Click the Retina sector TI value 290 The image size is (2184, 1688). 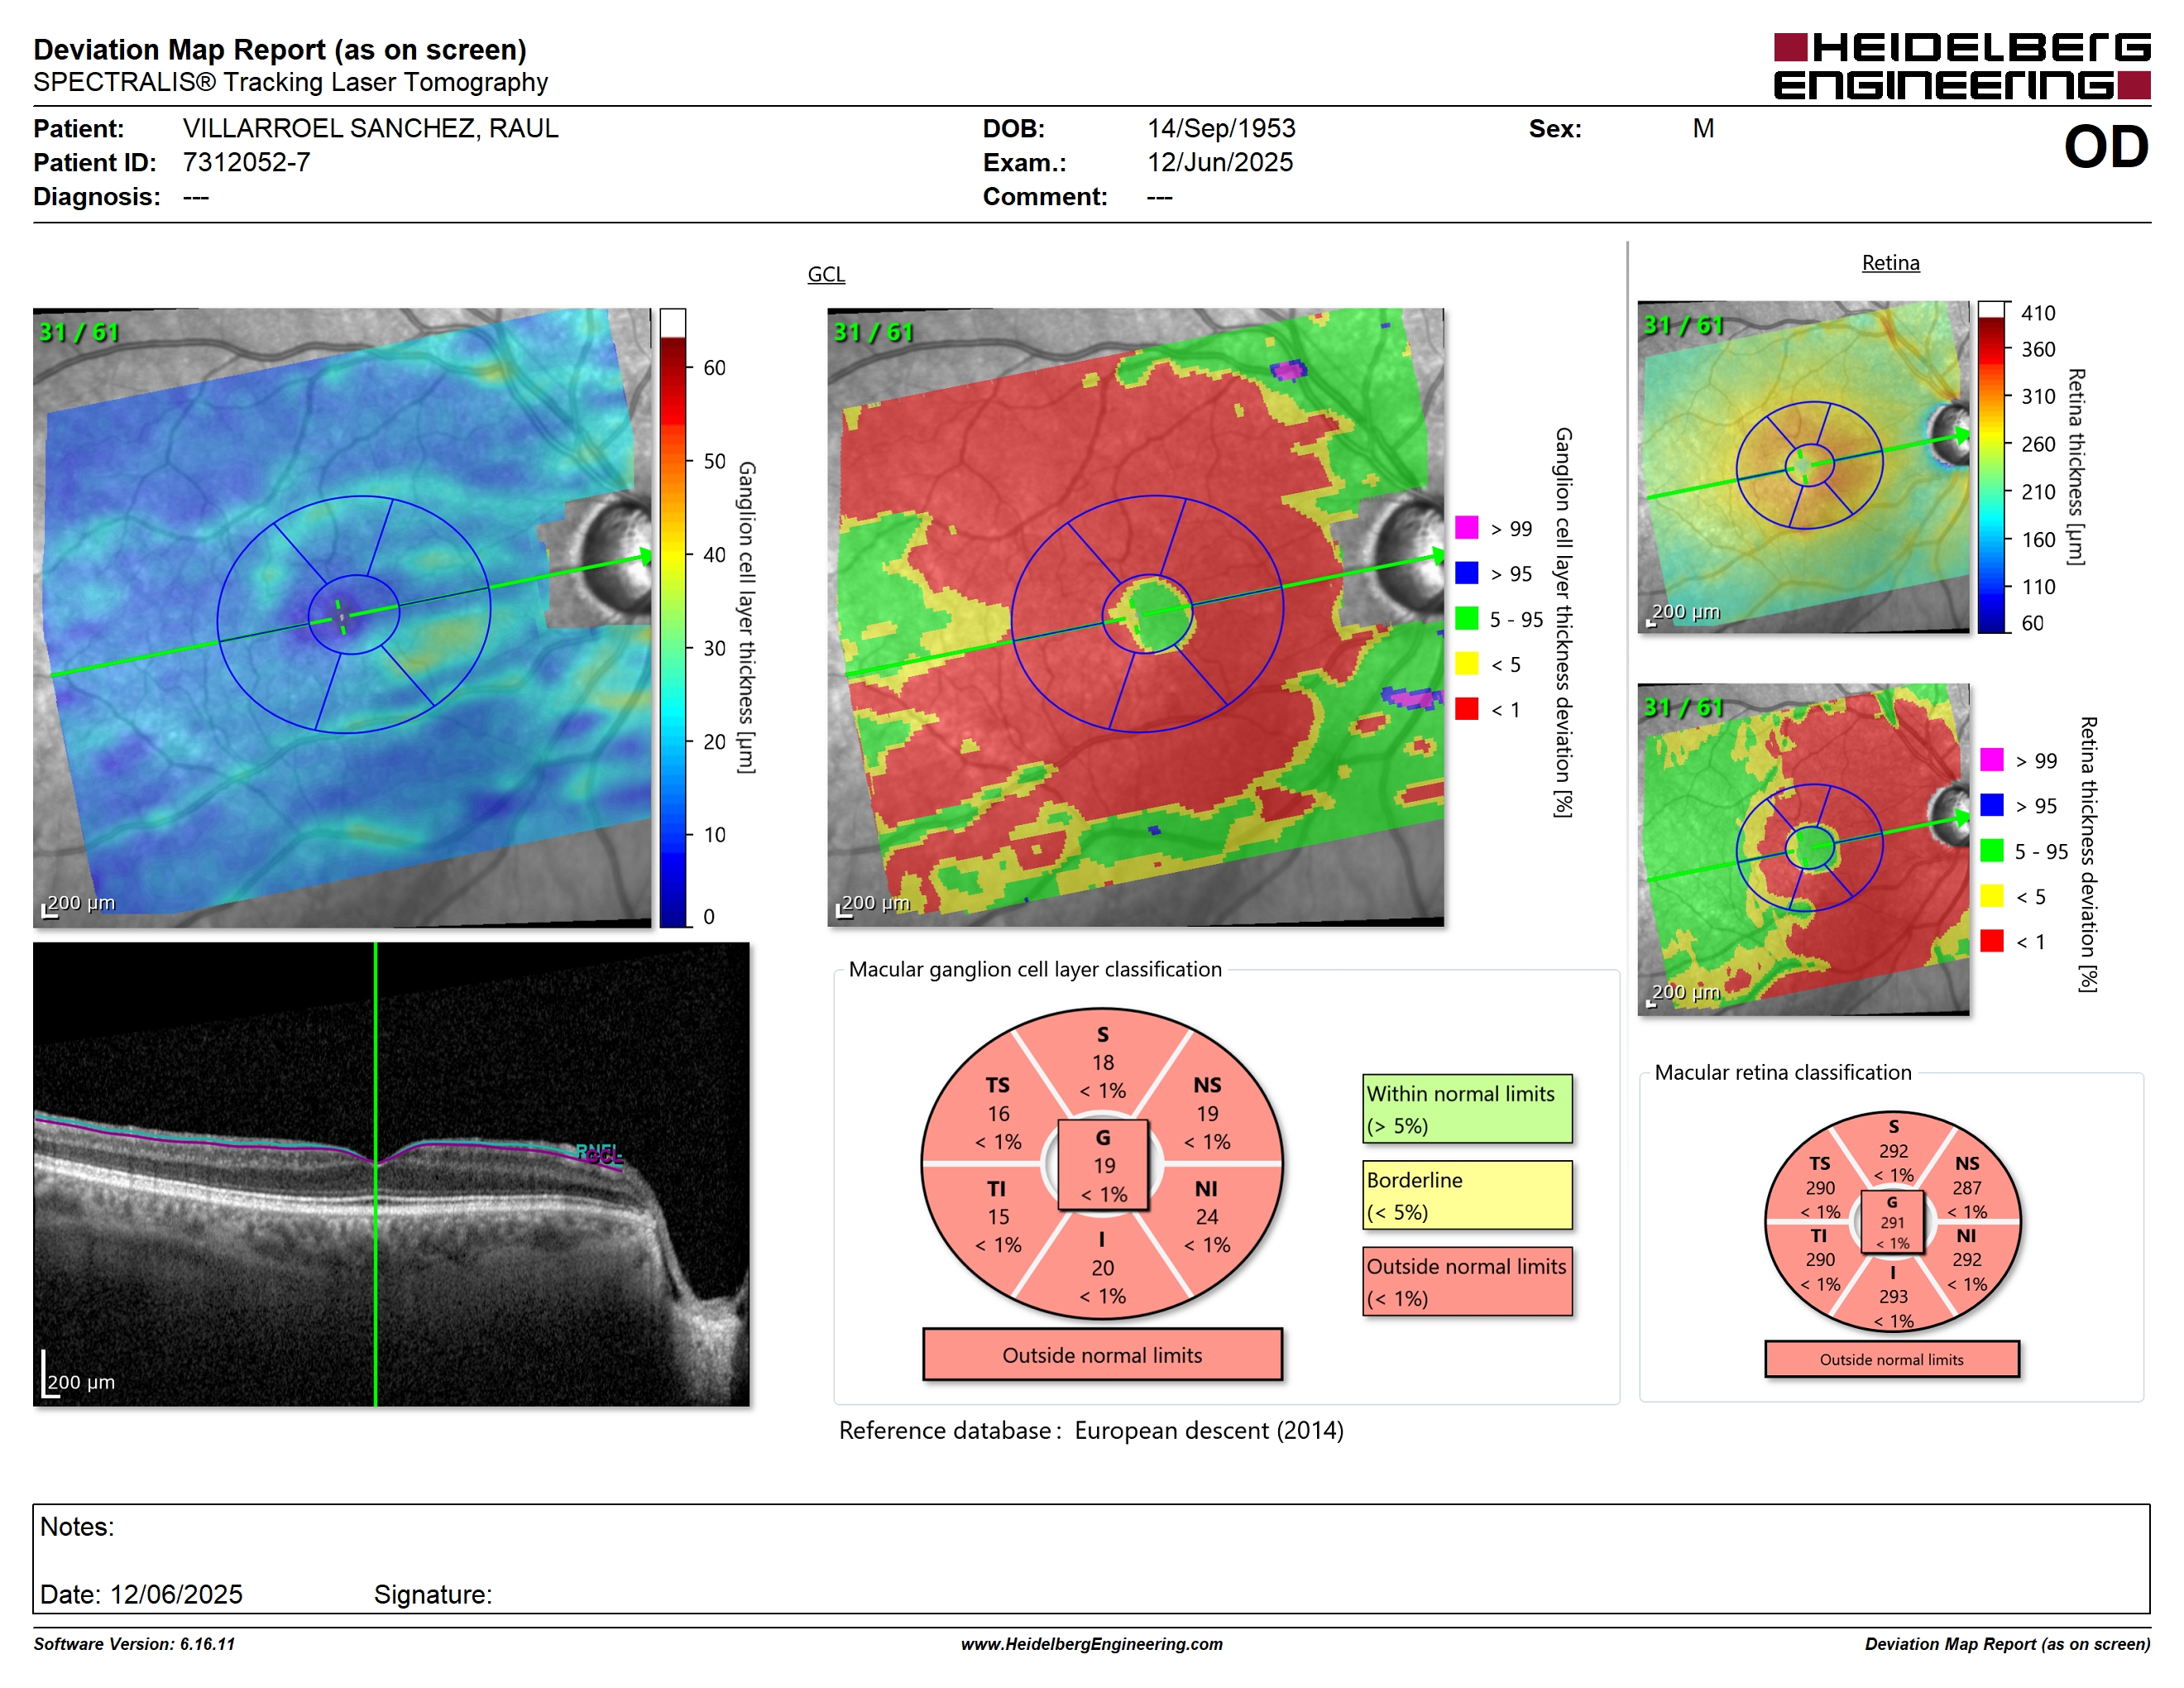click(1820, 1260)
